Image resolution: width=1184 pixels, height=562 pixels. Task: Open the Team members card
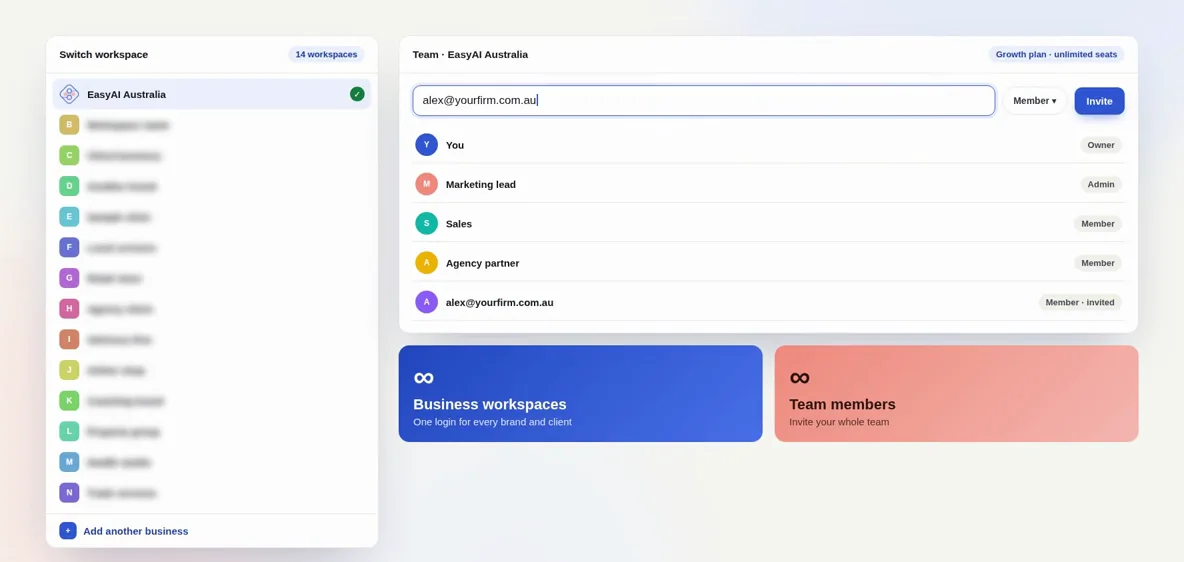point(956,394)
